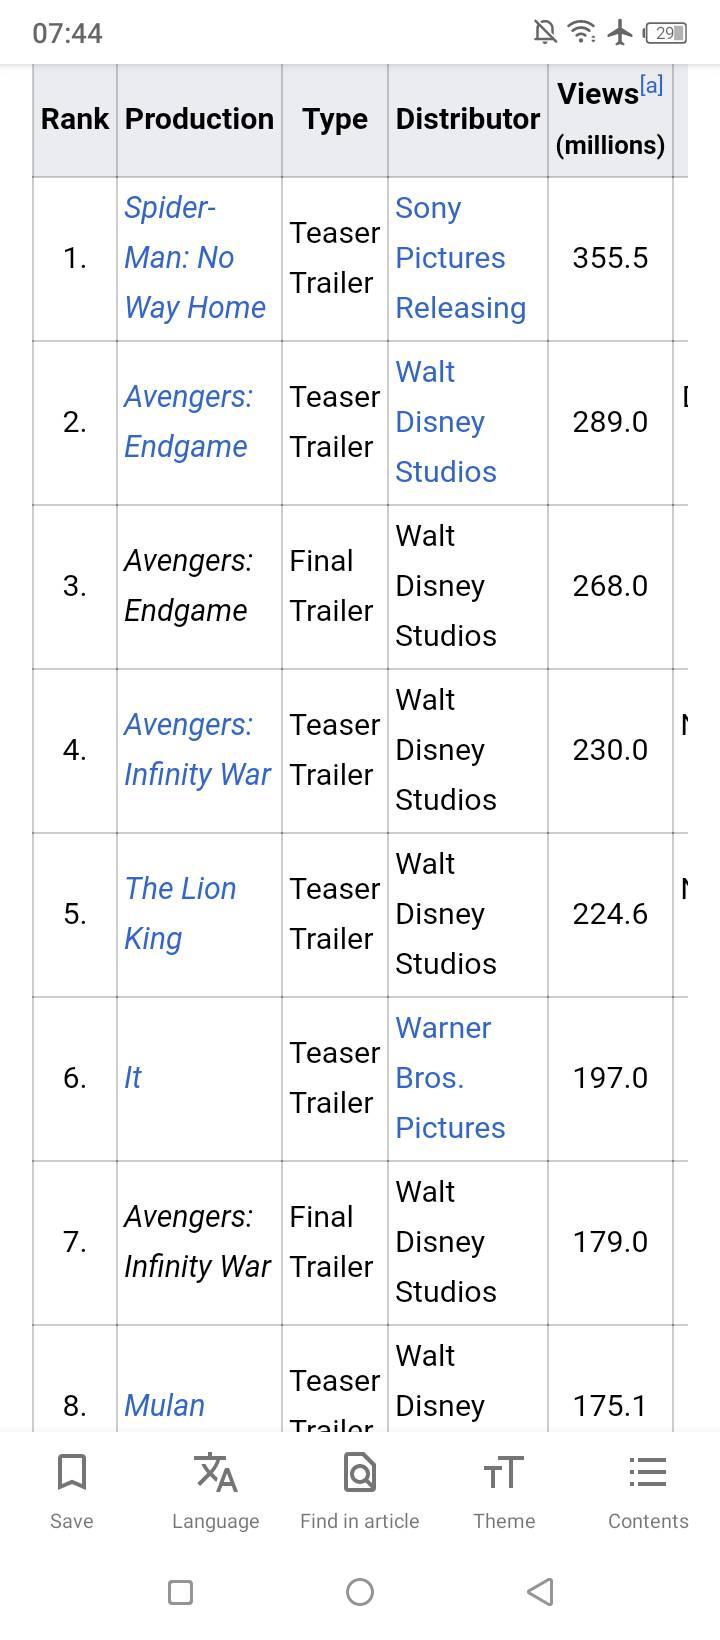The image size is (720, 1640).
Task: Open the Walt Disney Studios link
Action: (x=445, y=422)
